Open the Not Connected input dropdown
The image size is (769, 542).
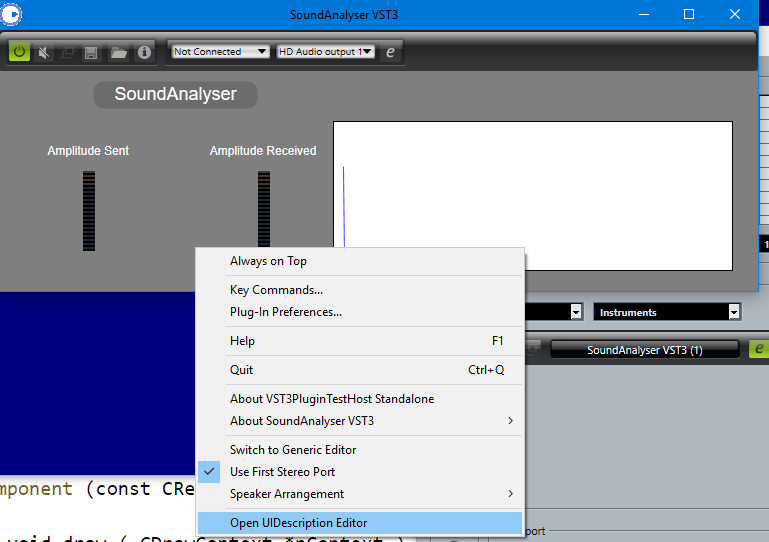[220, 52]
